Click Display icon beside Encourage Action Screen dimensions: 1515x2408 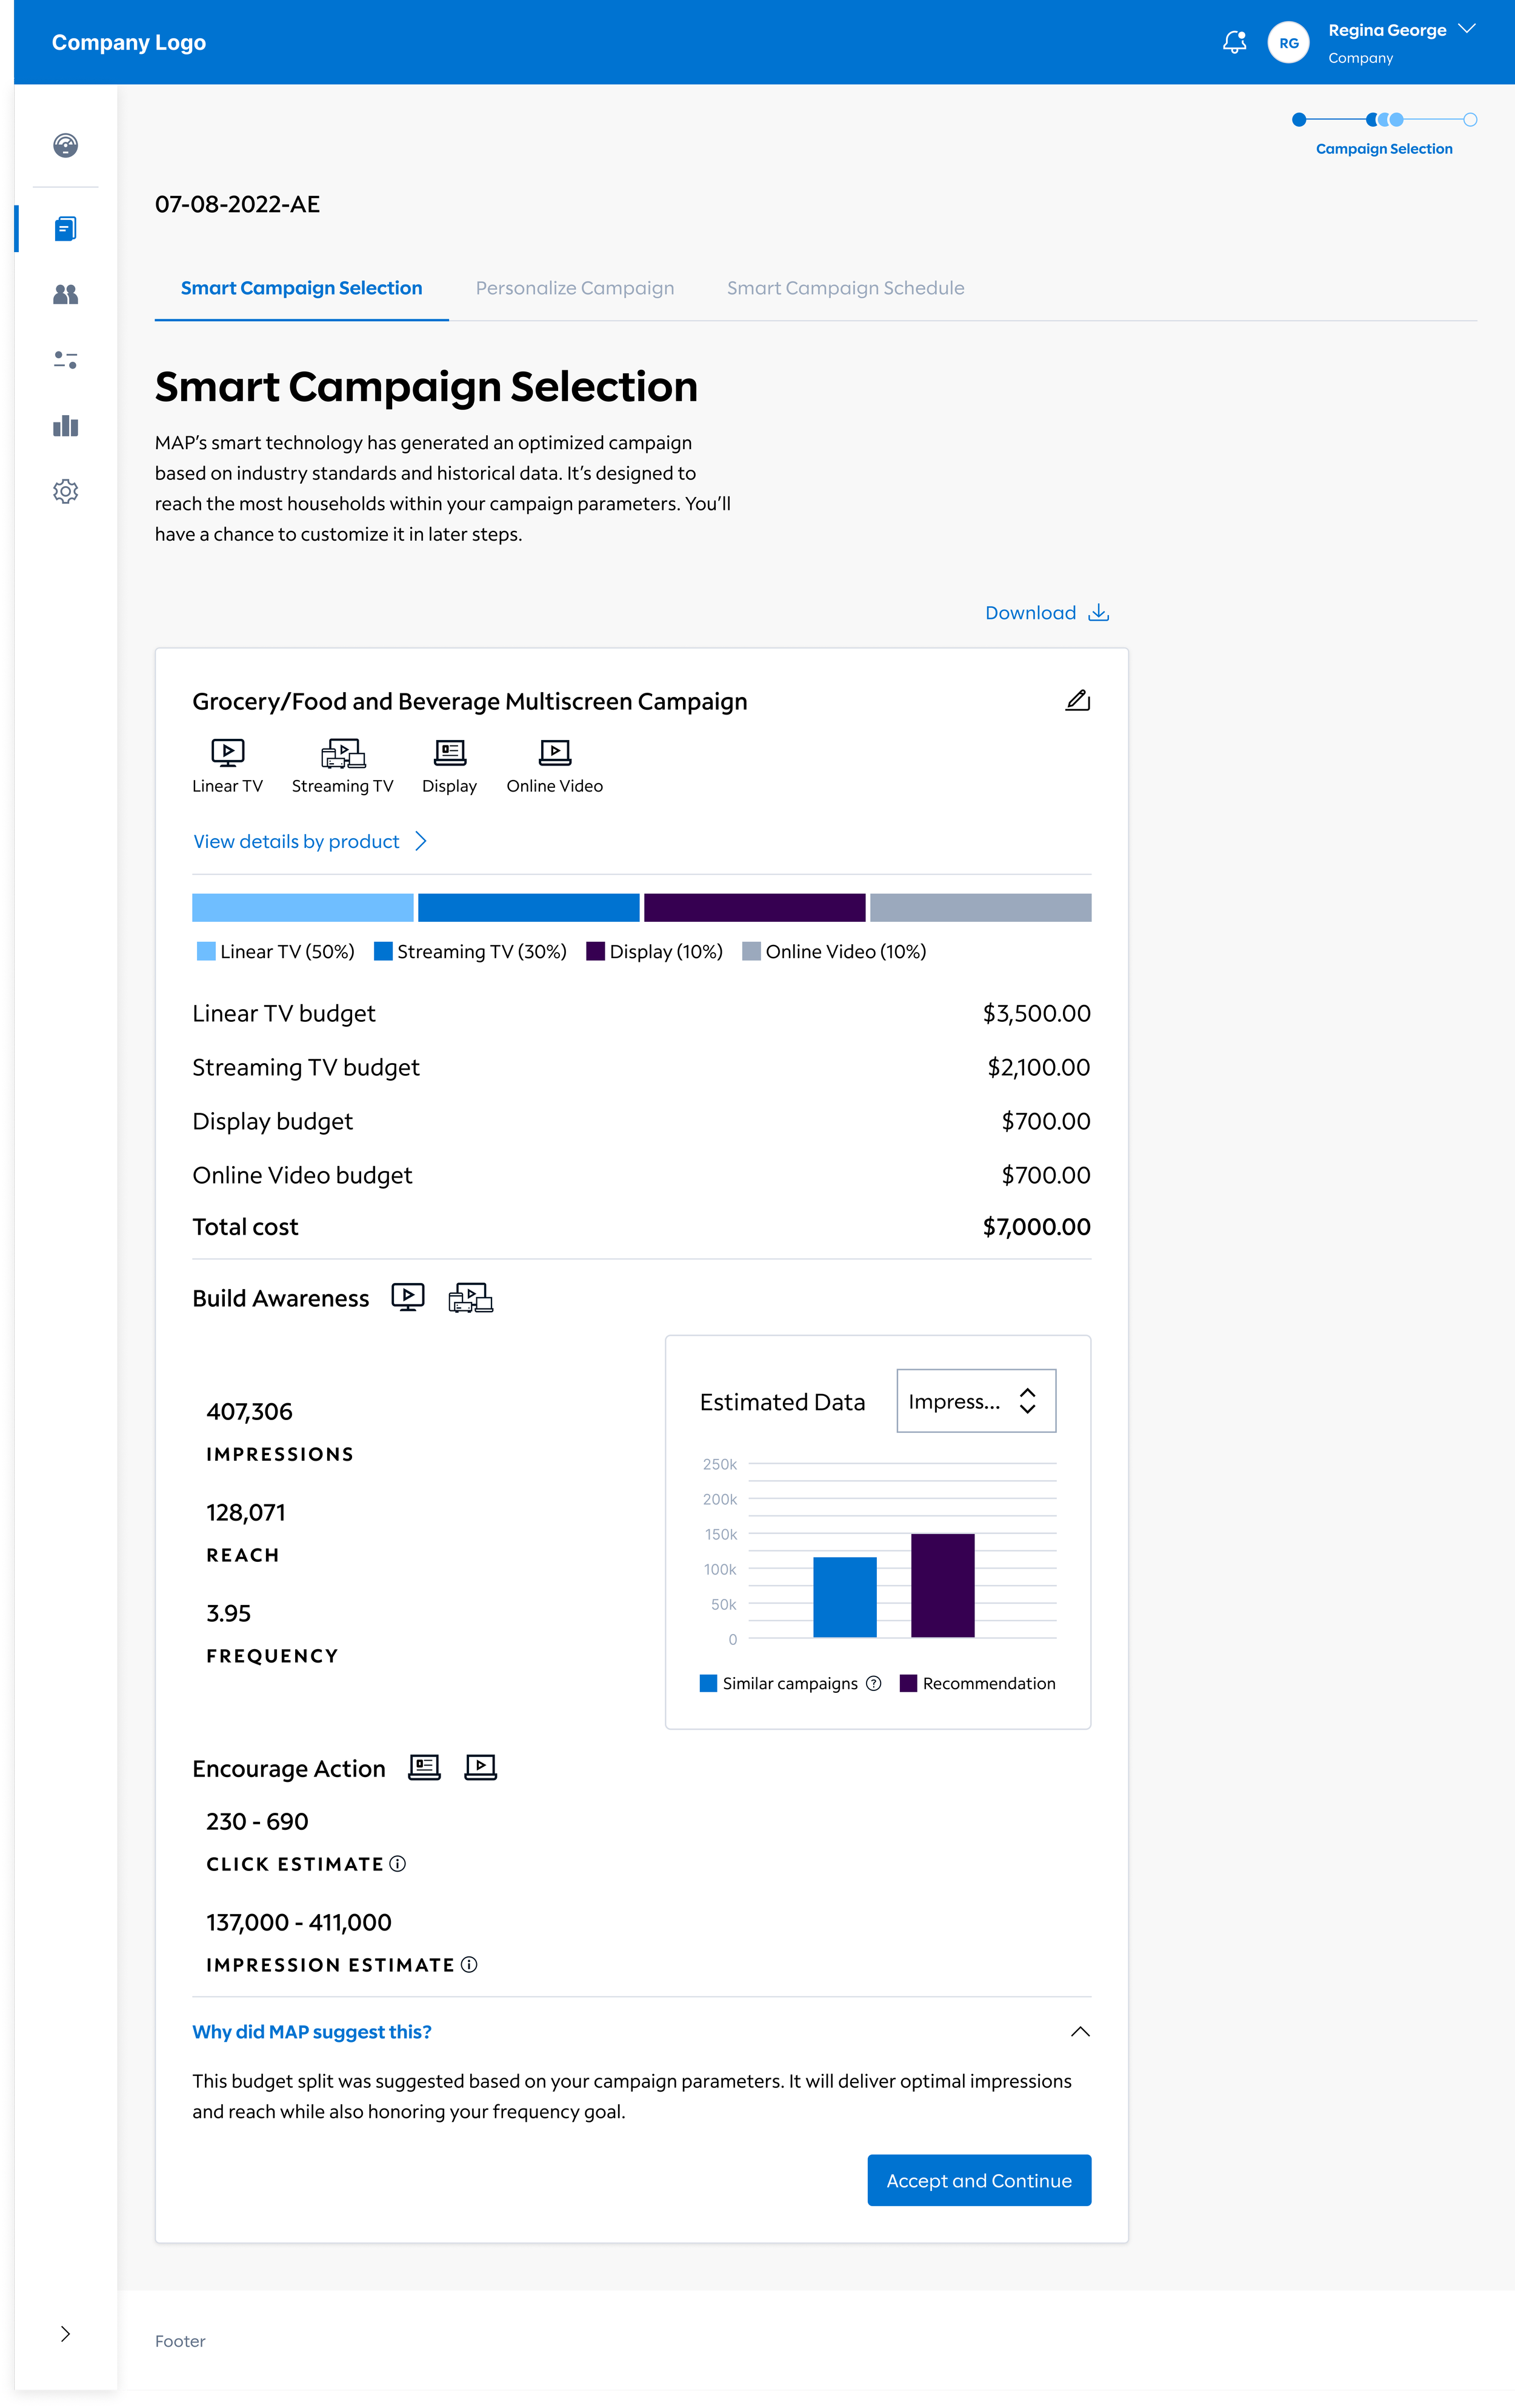[x=425, y=1768]
